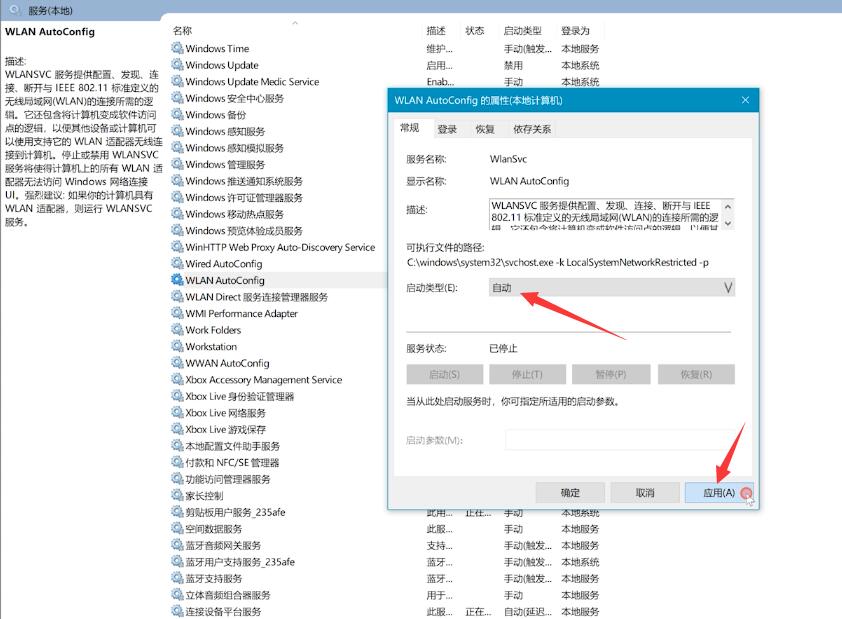Close the WLAN AutoConfig properties dialog

[x=745, y=100]
